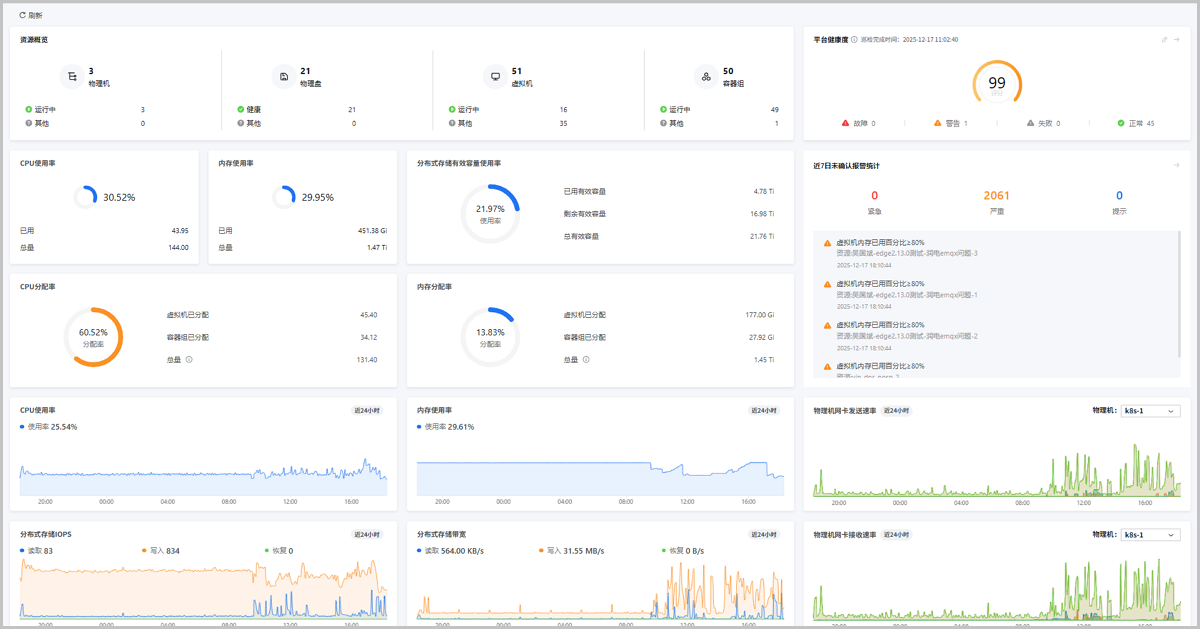Click the 物理机 physical machine icon
Viewport: 1200px width, 629px height.
point(72,77)
